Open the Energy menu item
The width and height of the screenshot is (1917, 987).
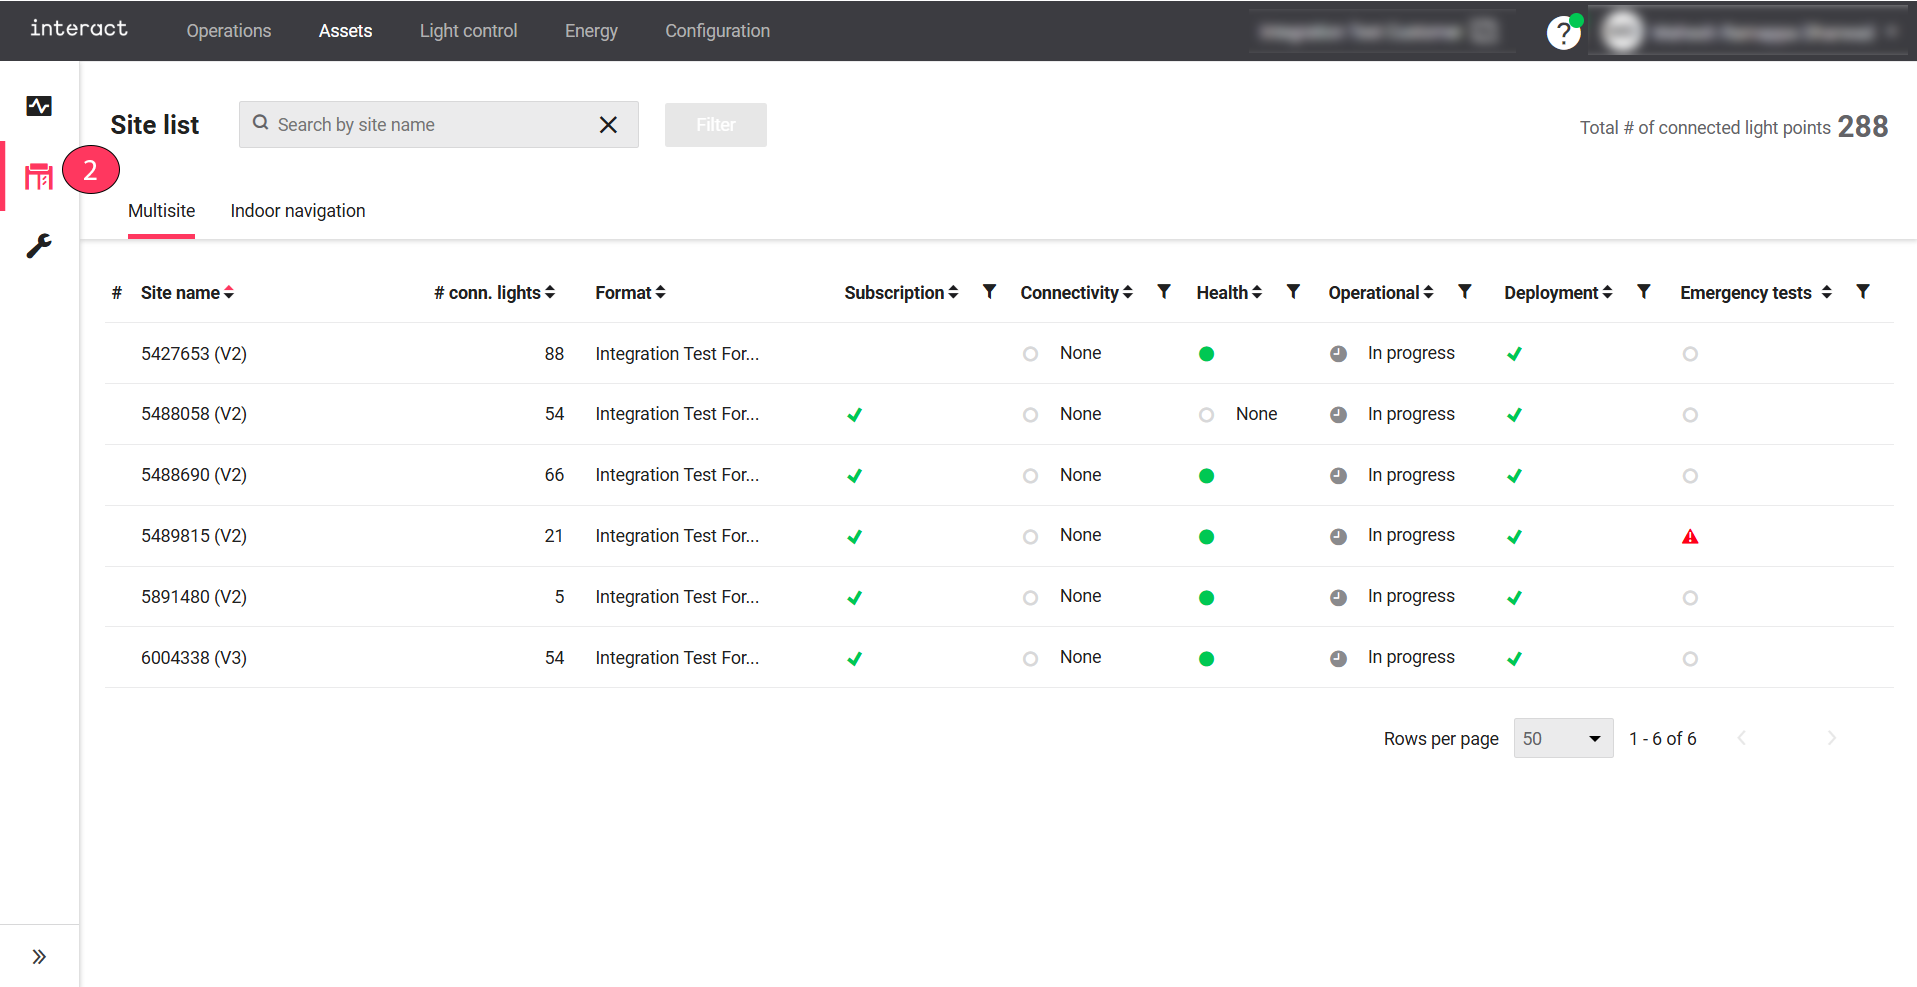tap(591, 31)
